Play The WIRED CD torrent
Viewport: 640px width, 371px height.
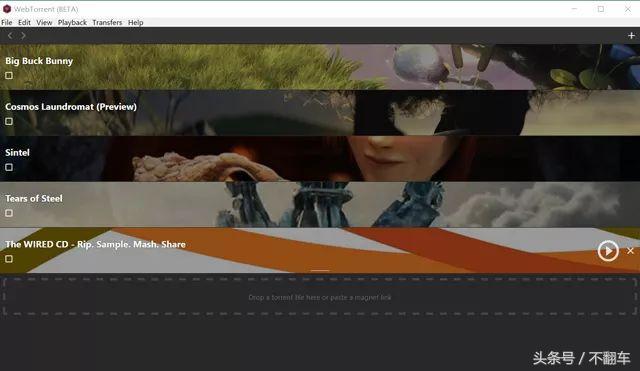pyautogui.click(x=608, y=251)
